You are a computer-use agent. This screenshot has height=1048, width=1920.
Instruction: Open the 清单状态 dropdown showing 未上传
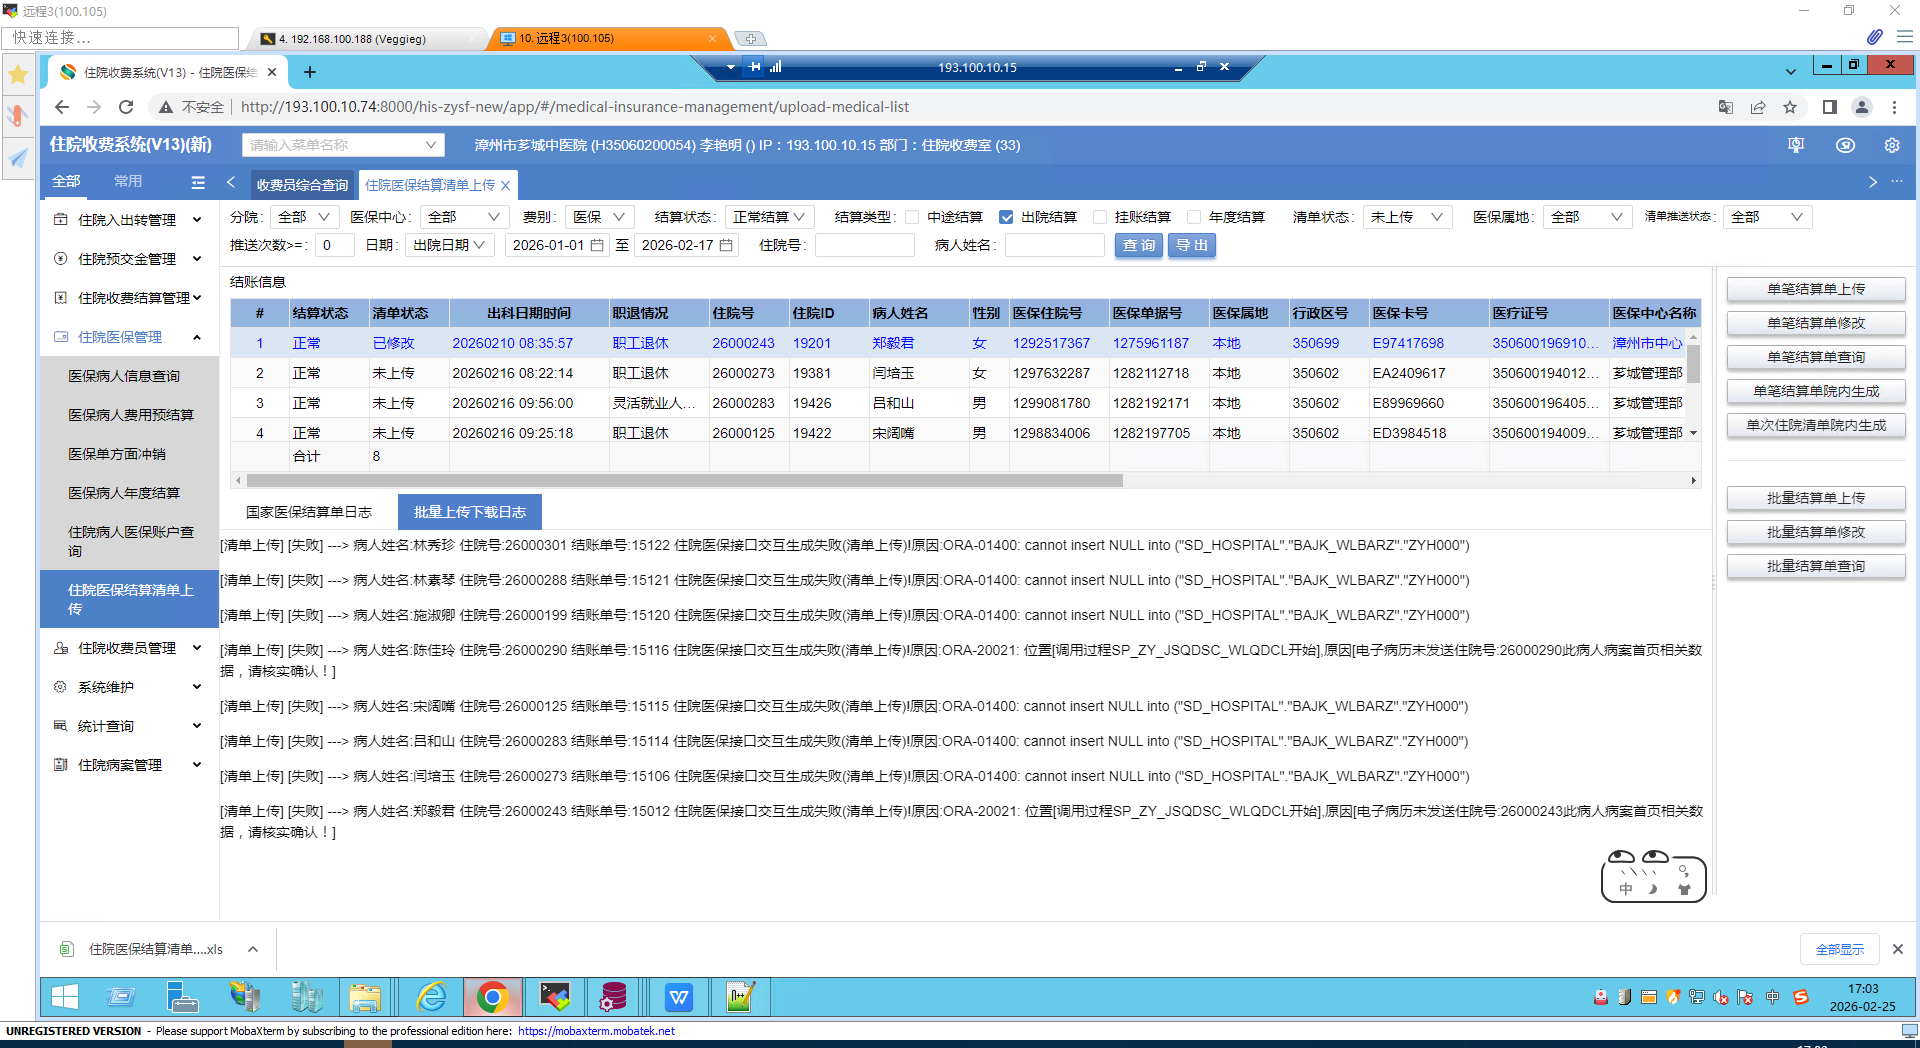(x=1407, y=217)
